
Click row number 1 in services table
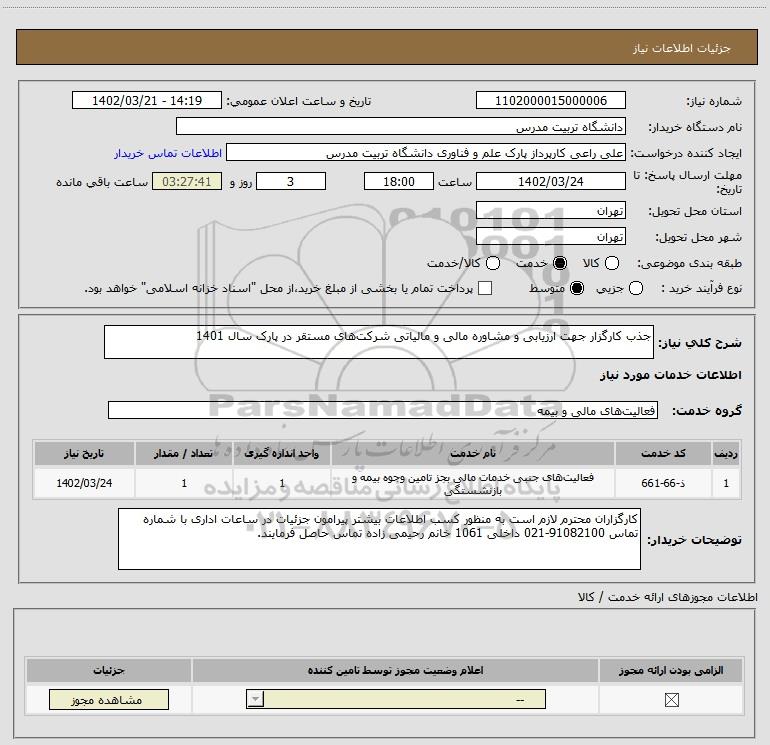point(726,483)
